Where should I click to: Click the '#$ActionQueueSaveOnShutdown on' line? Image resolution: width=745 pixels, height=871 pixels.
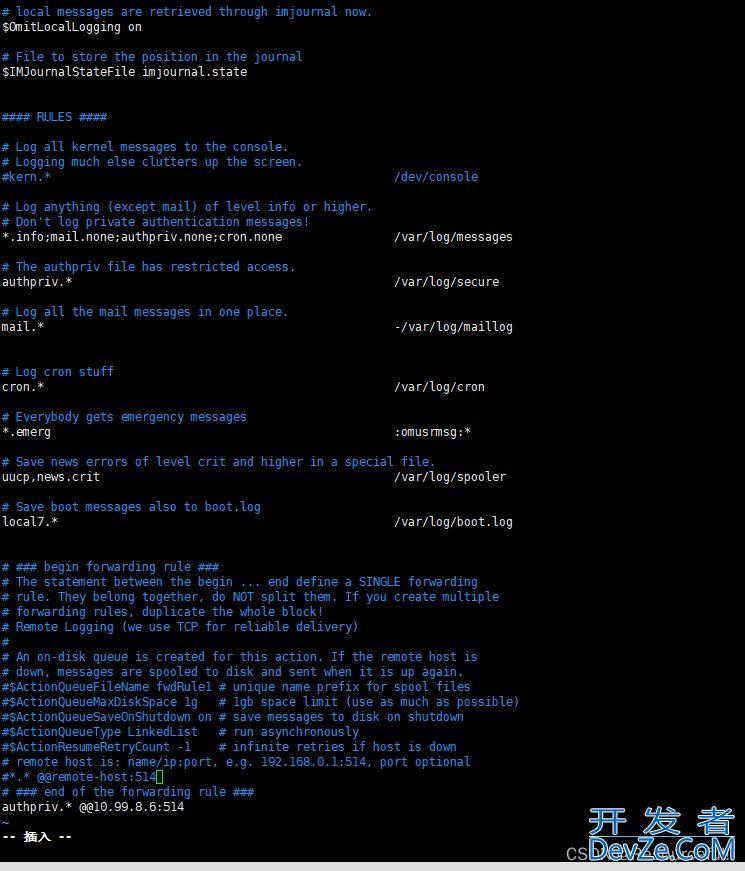pyautogui.click(x=107, y=717)
